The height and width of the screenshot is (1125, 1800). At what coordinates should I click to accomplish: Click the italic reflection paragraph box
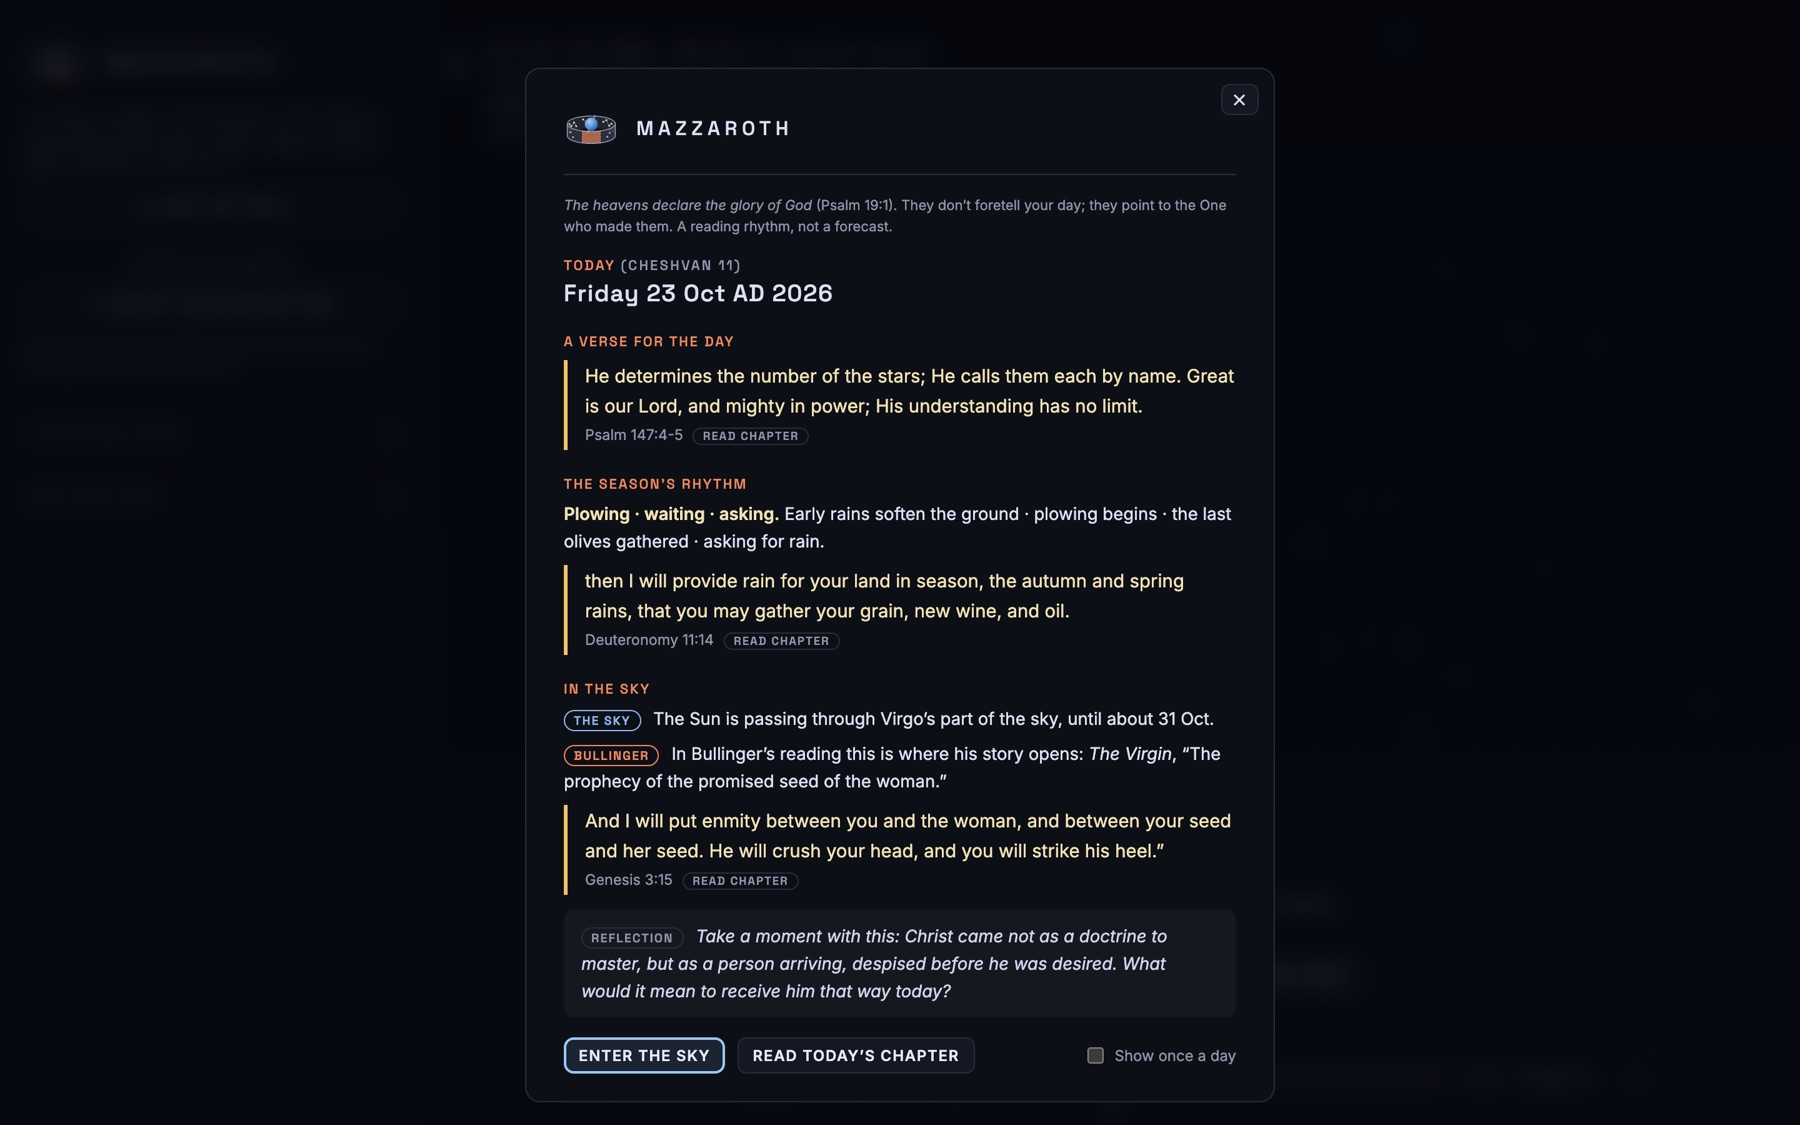pos(900,964)
